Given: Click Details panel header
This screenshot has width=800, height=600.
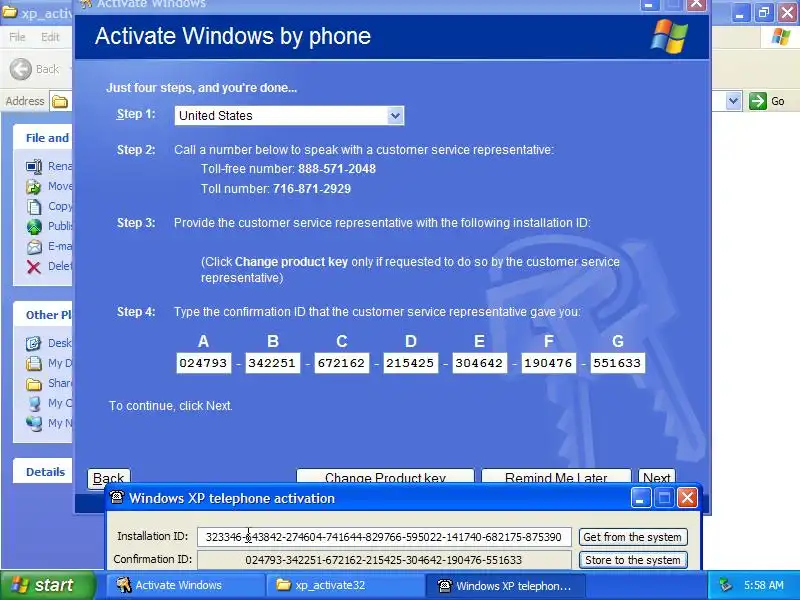Looking at the screenshot, I should point(43,472).
